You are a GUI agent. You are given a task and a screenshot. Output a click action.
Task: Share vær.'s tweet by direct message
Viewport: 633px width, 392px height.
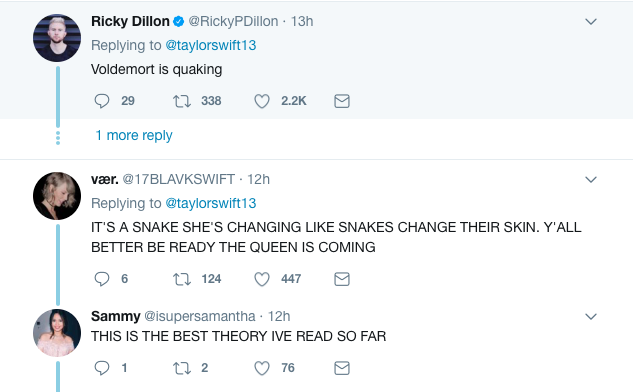click(342, 279)
